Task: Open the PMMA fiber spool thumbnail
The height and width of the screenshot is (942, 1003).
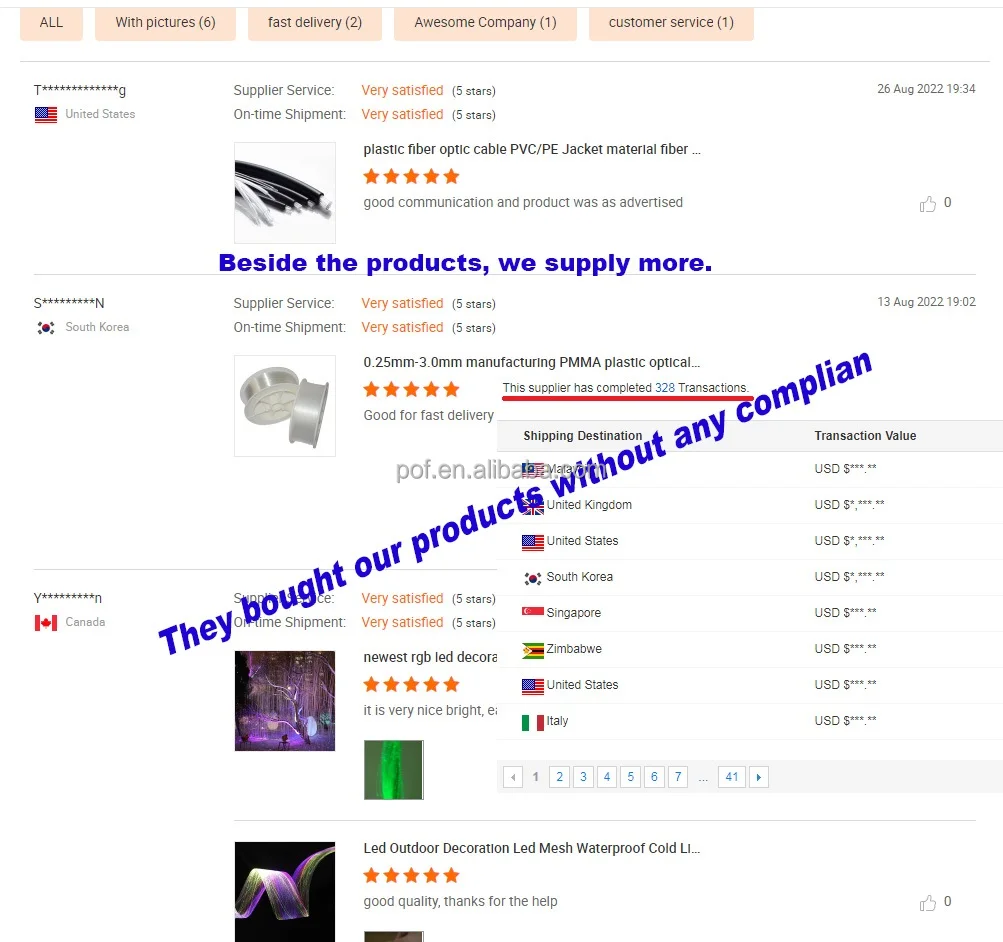Action: pos(285,406)
